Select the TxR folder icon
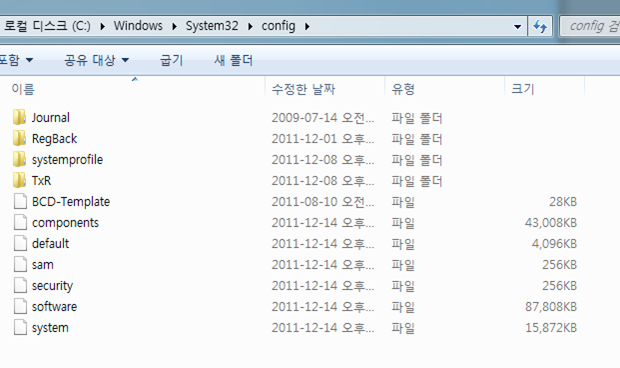 point(19,180)
